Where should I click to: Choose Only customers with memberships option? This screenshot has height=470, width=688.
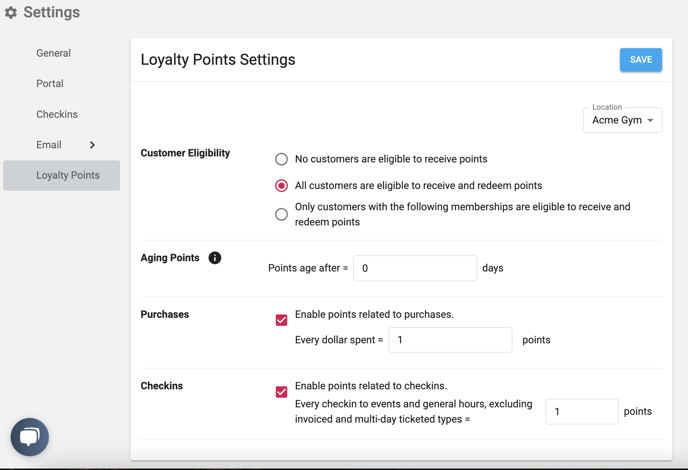pos(281,214)
